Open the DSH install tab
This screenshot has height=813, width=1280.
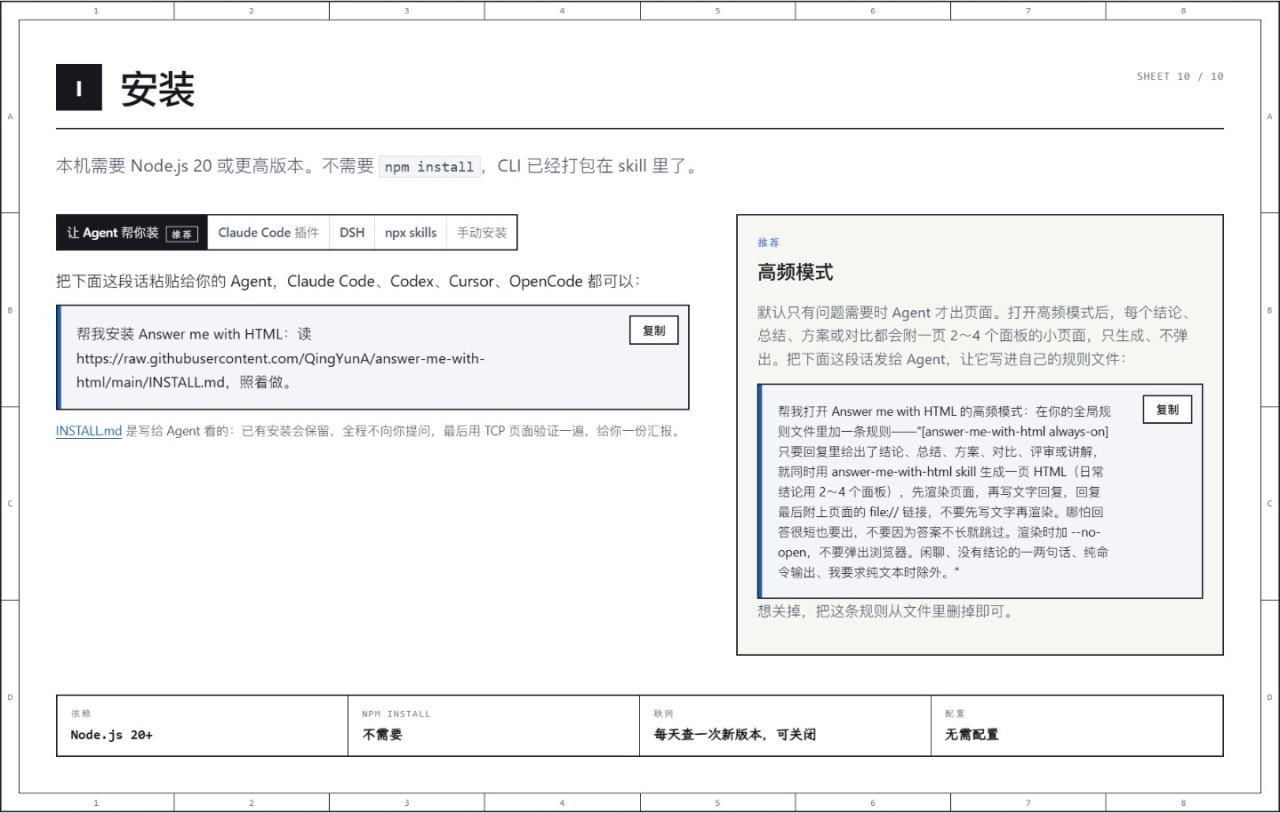352,232
